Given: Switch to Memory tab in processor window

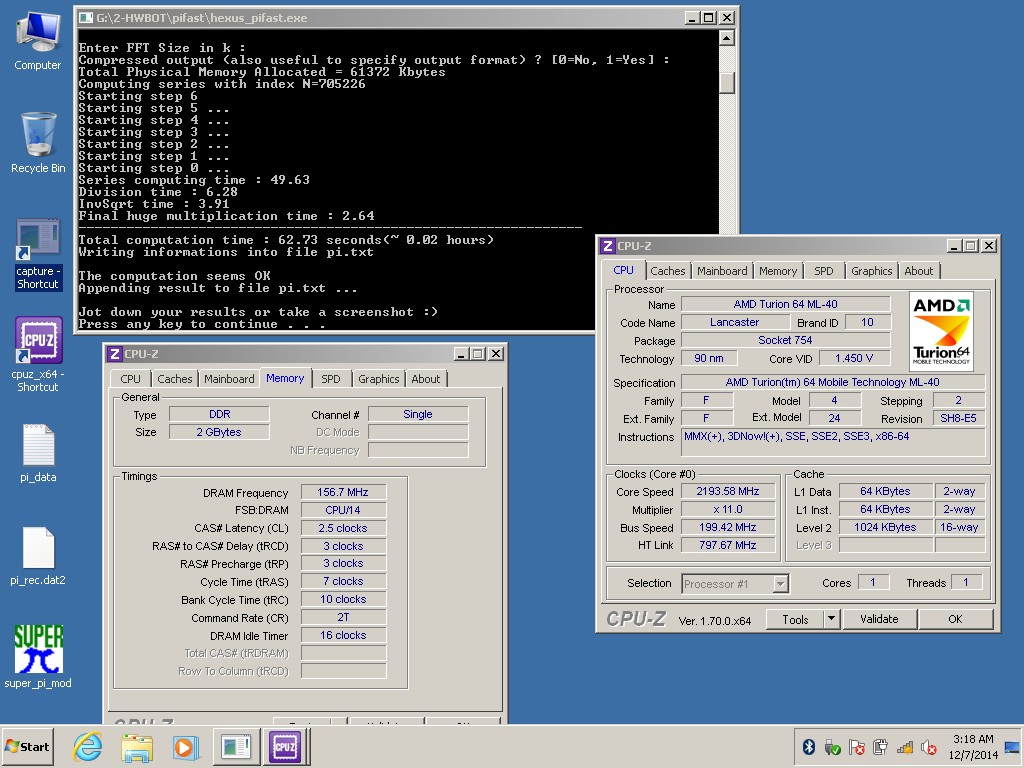Looking at the screenshot, I should (x=778, y=271).
